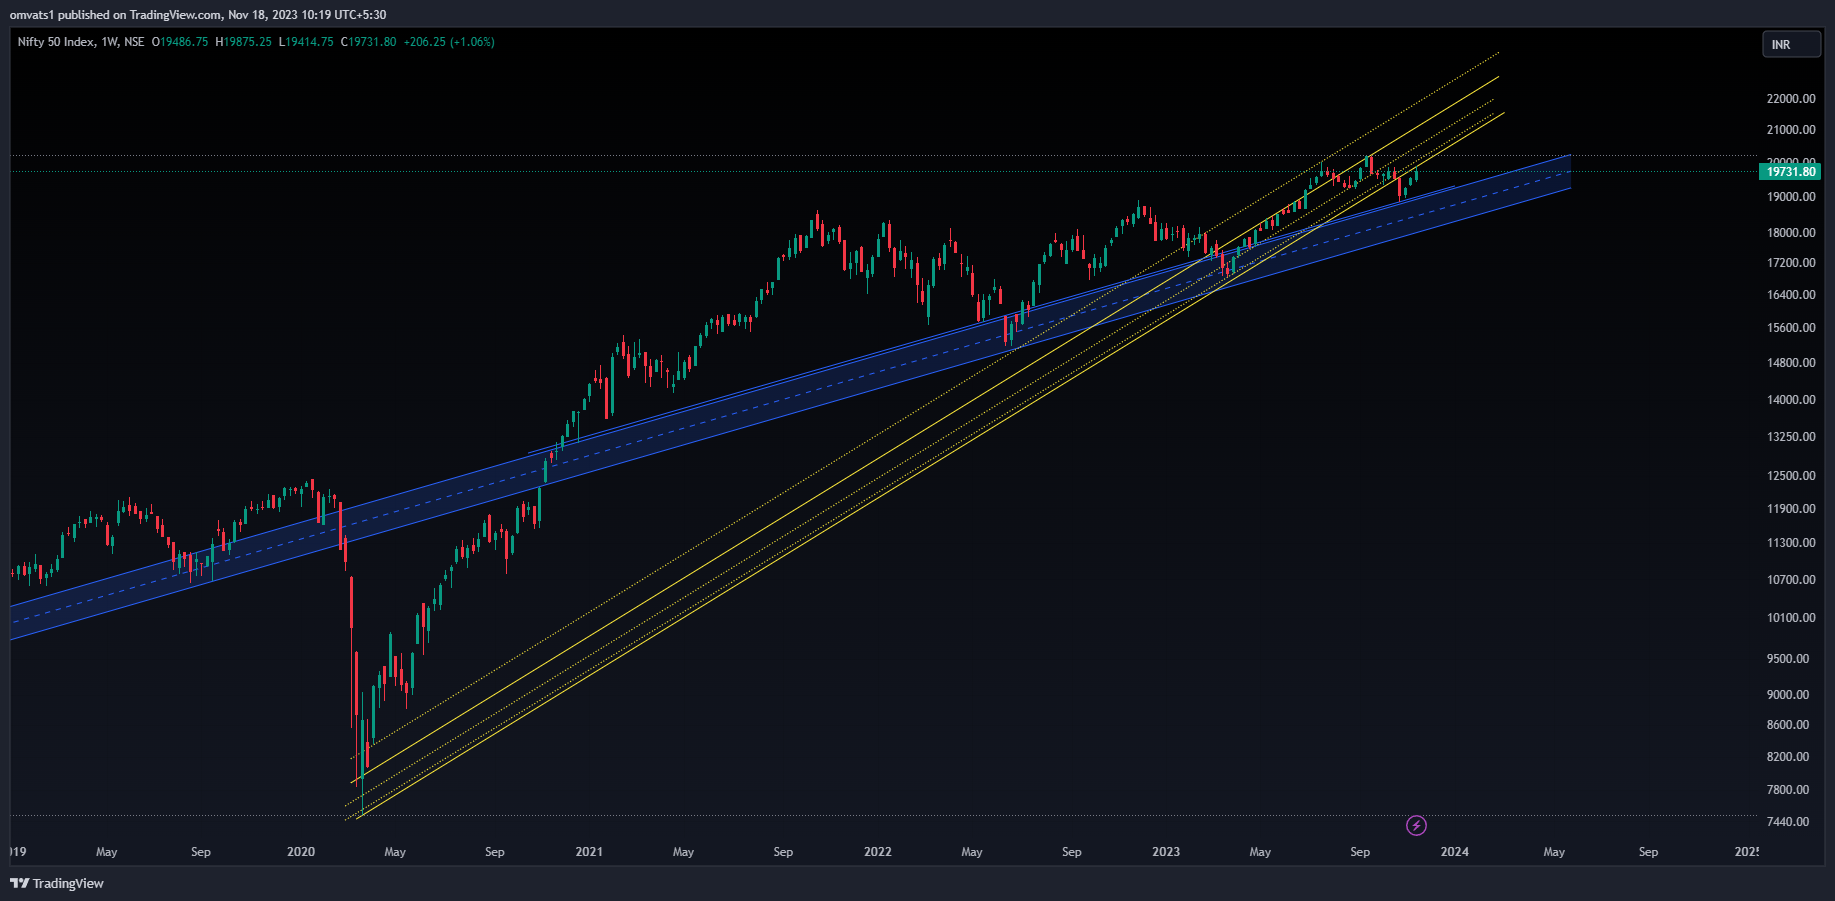Screen dimensions: 1835x901
Task: Click the 11900.00 price axis label
Action: [1791, 509]
